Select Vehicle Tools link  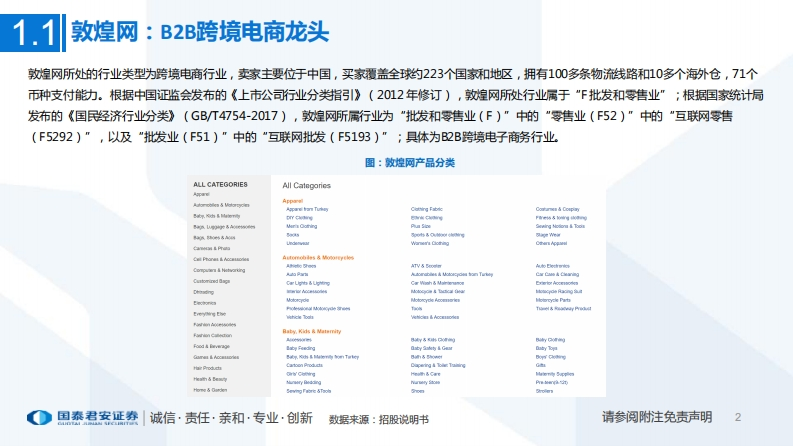(300, 317)
